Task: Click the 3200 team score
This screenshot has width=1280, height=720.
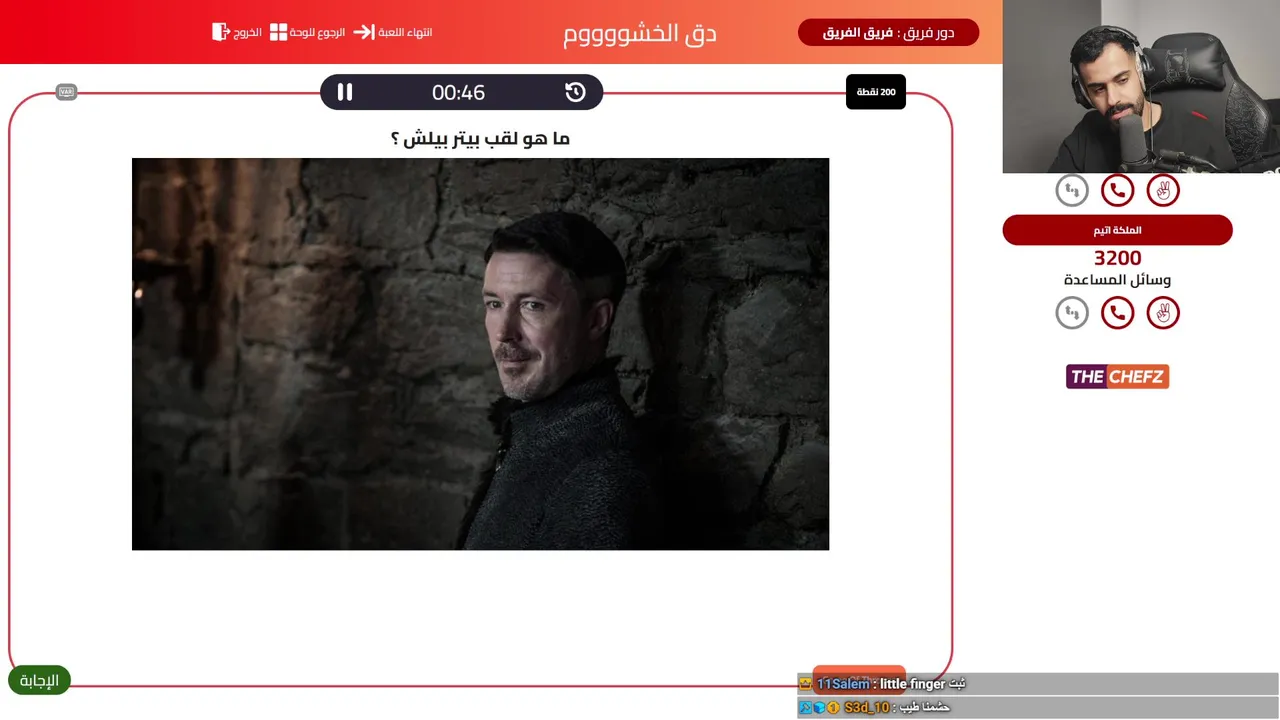Action: tap(1117, 258)
